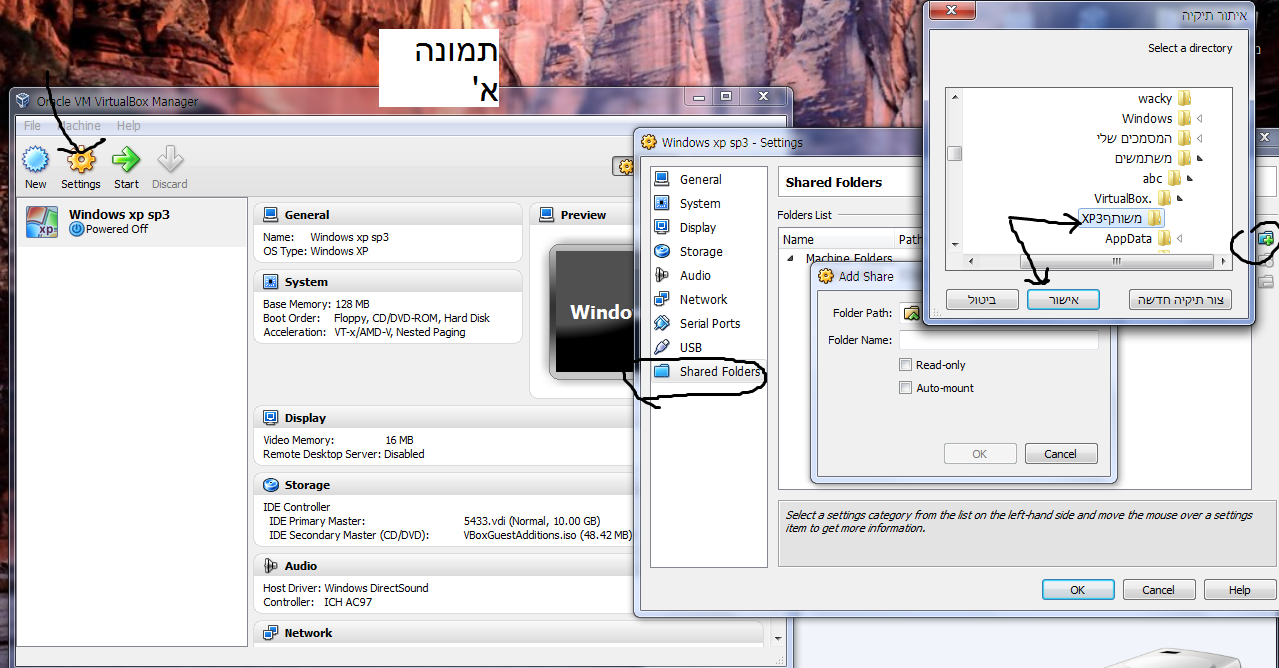The image size is (1279, 668).
Task: Click the ביטול cancel button in directory dialog
Action: [982, 300]
